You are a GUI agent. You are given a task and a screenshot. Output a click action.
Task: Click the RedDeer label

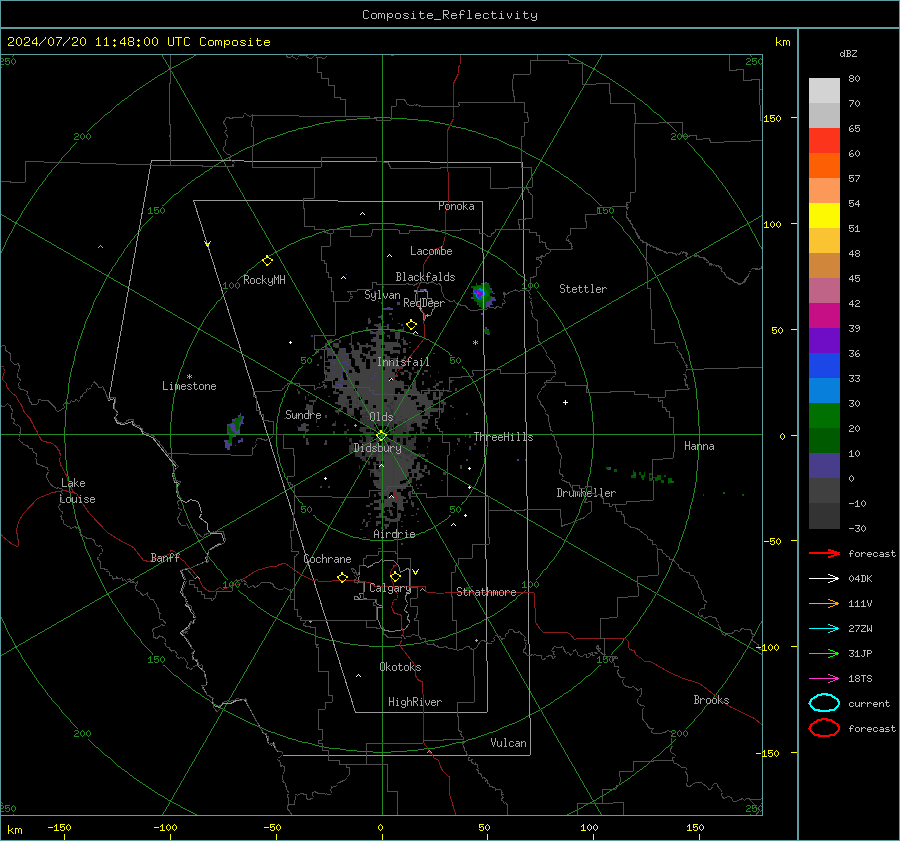point(424,303)
